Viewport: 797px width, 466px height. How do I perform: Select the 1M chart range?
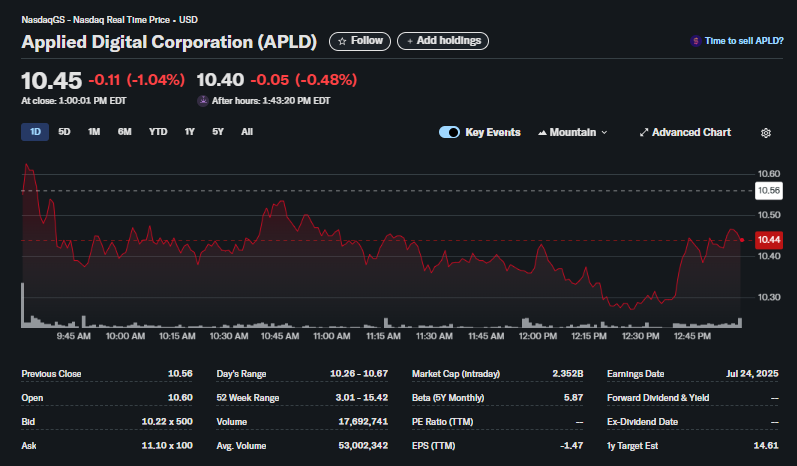(94, 132)
